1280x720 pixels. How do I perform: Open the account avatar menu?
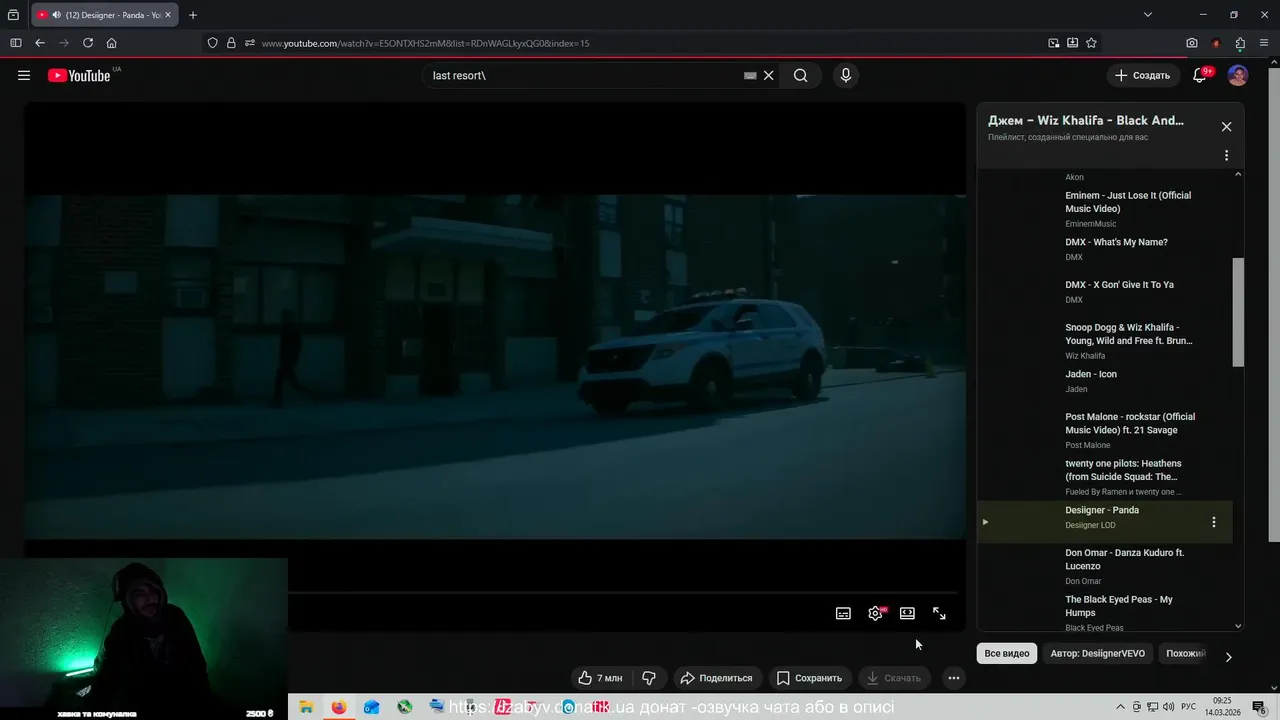tap(1238, 75)
